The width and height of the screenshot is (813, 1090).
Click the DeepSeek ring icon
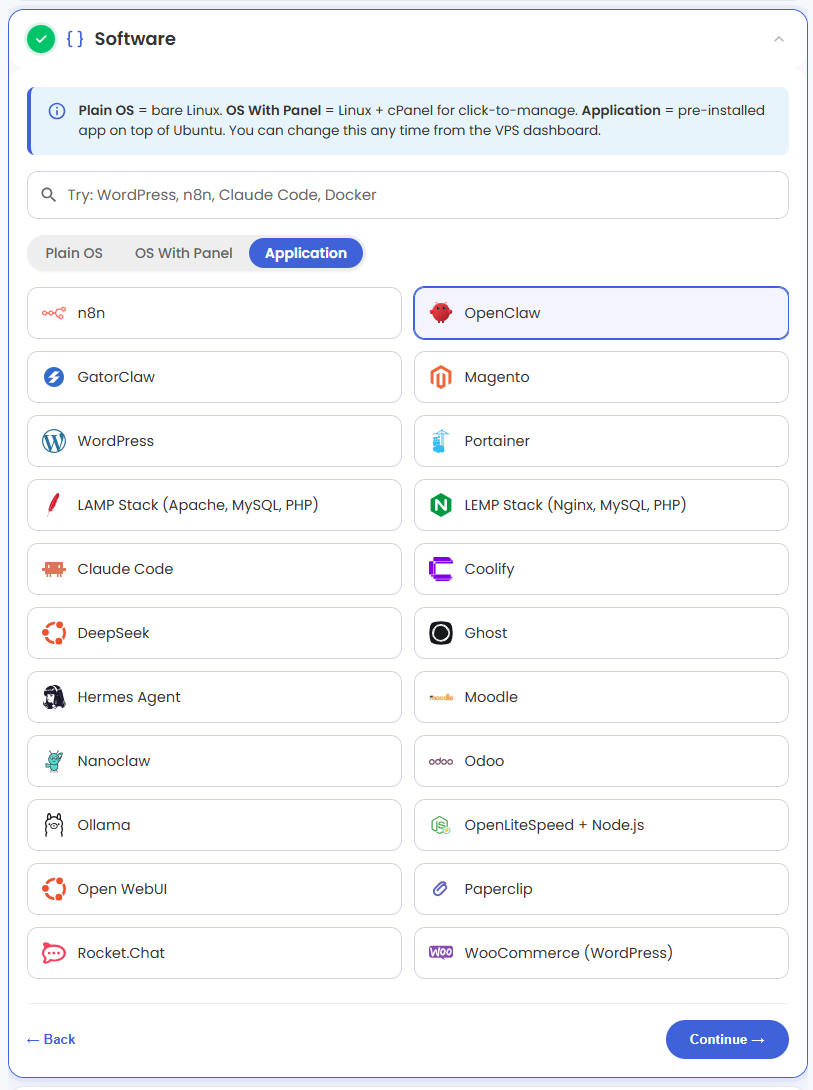coord(54,633)
